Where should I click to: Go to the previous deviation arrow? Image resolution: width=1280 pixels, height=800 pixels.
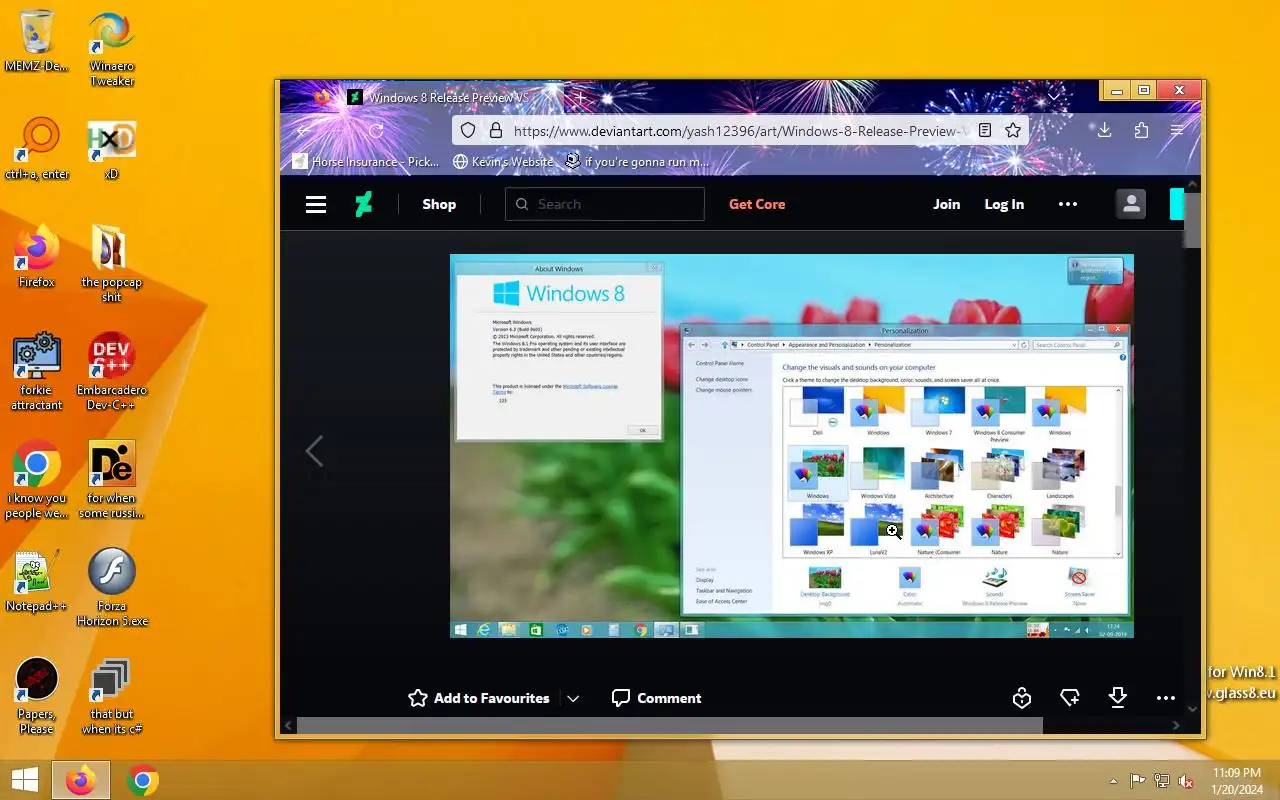coord(314,451)
